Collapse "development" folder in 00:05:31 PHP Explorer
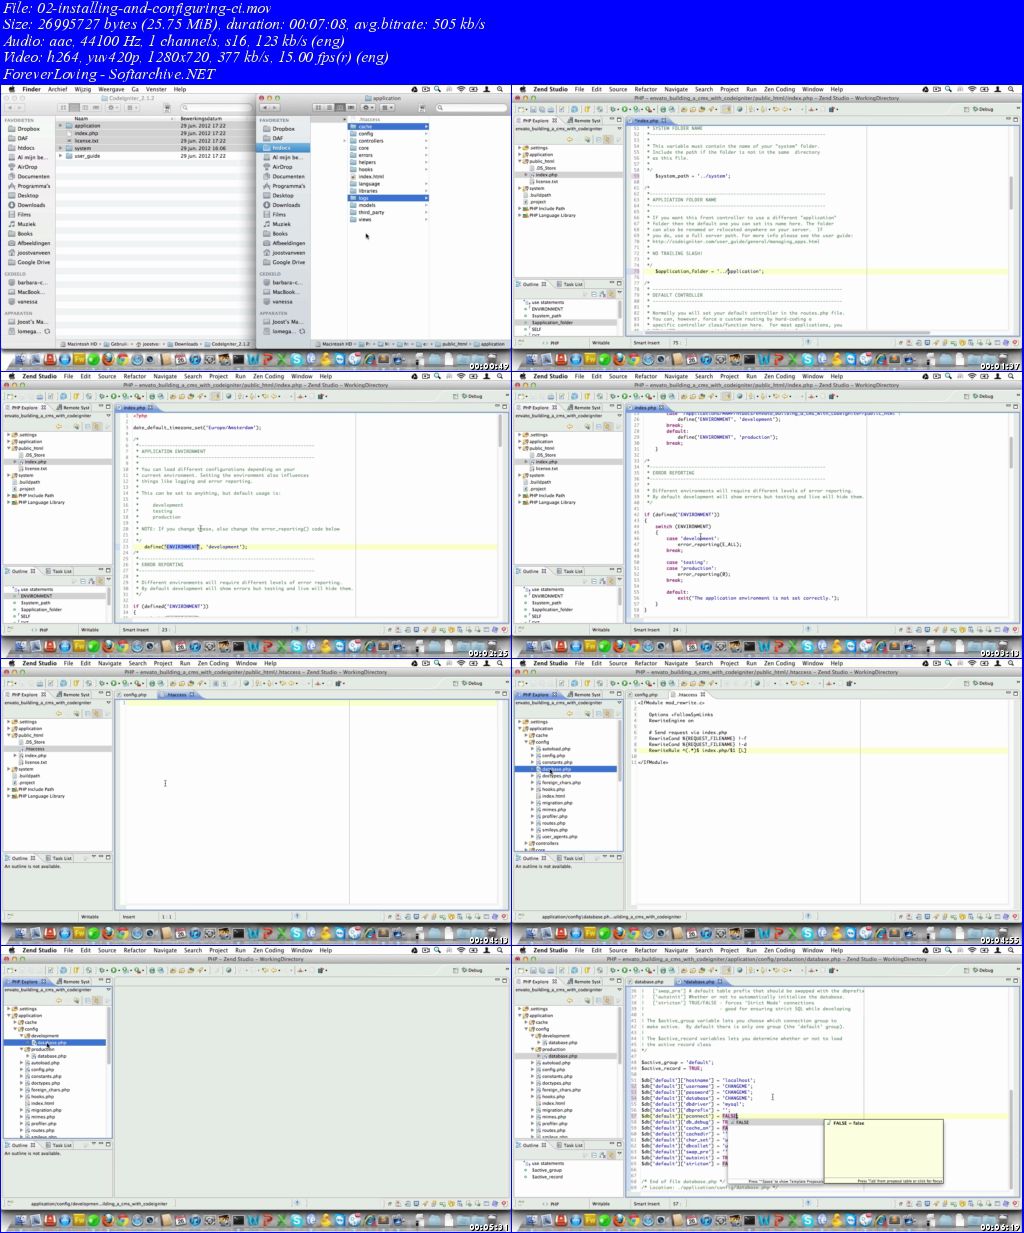The height and width of the screenshot is (1233, 1024). [21, 1036]
